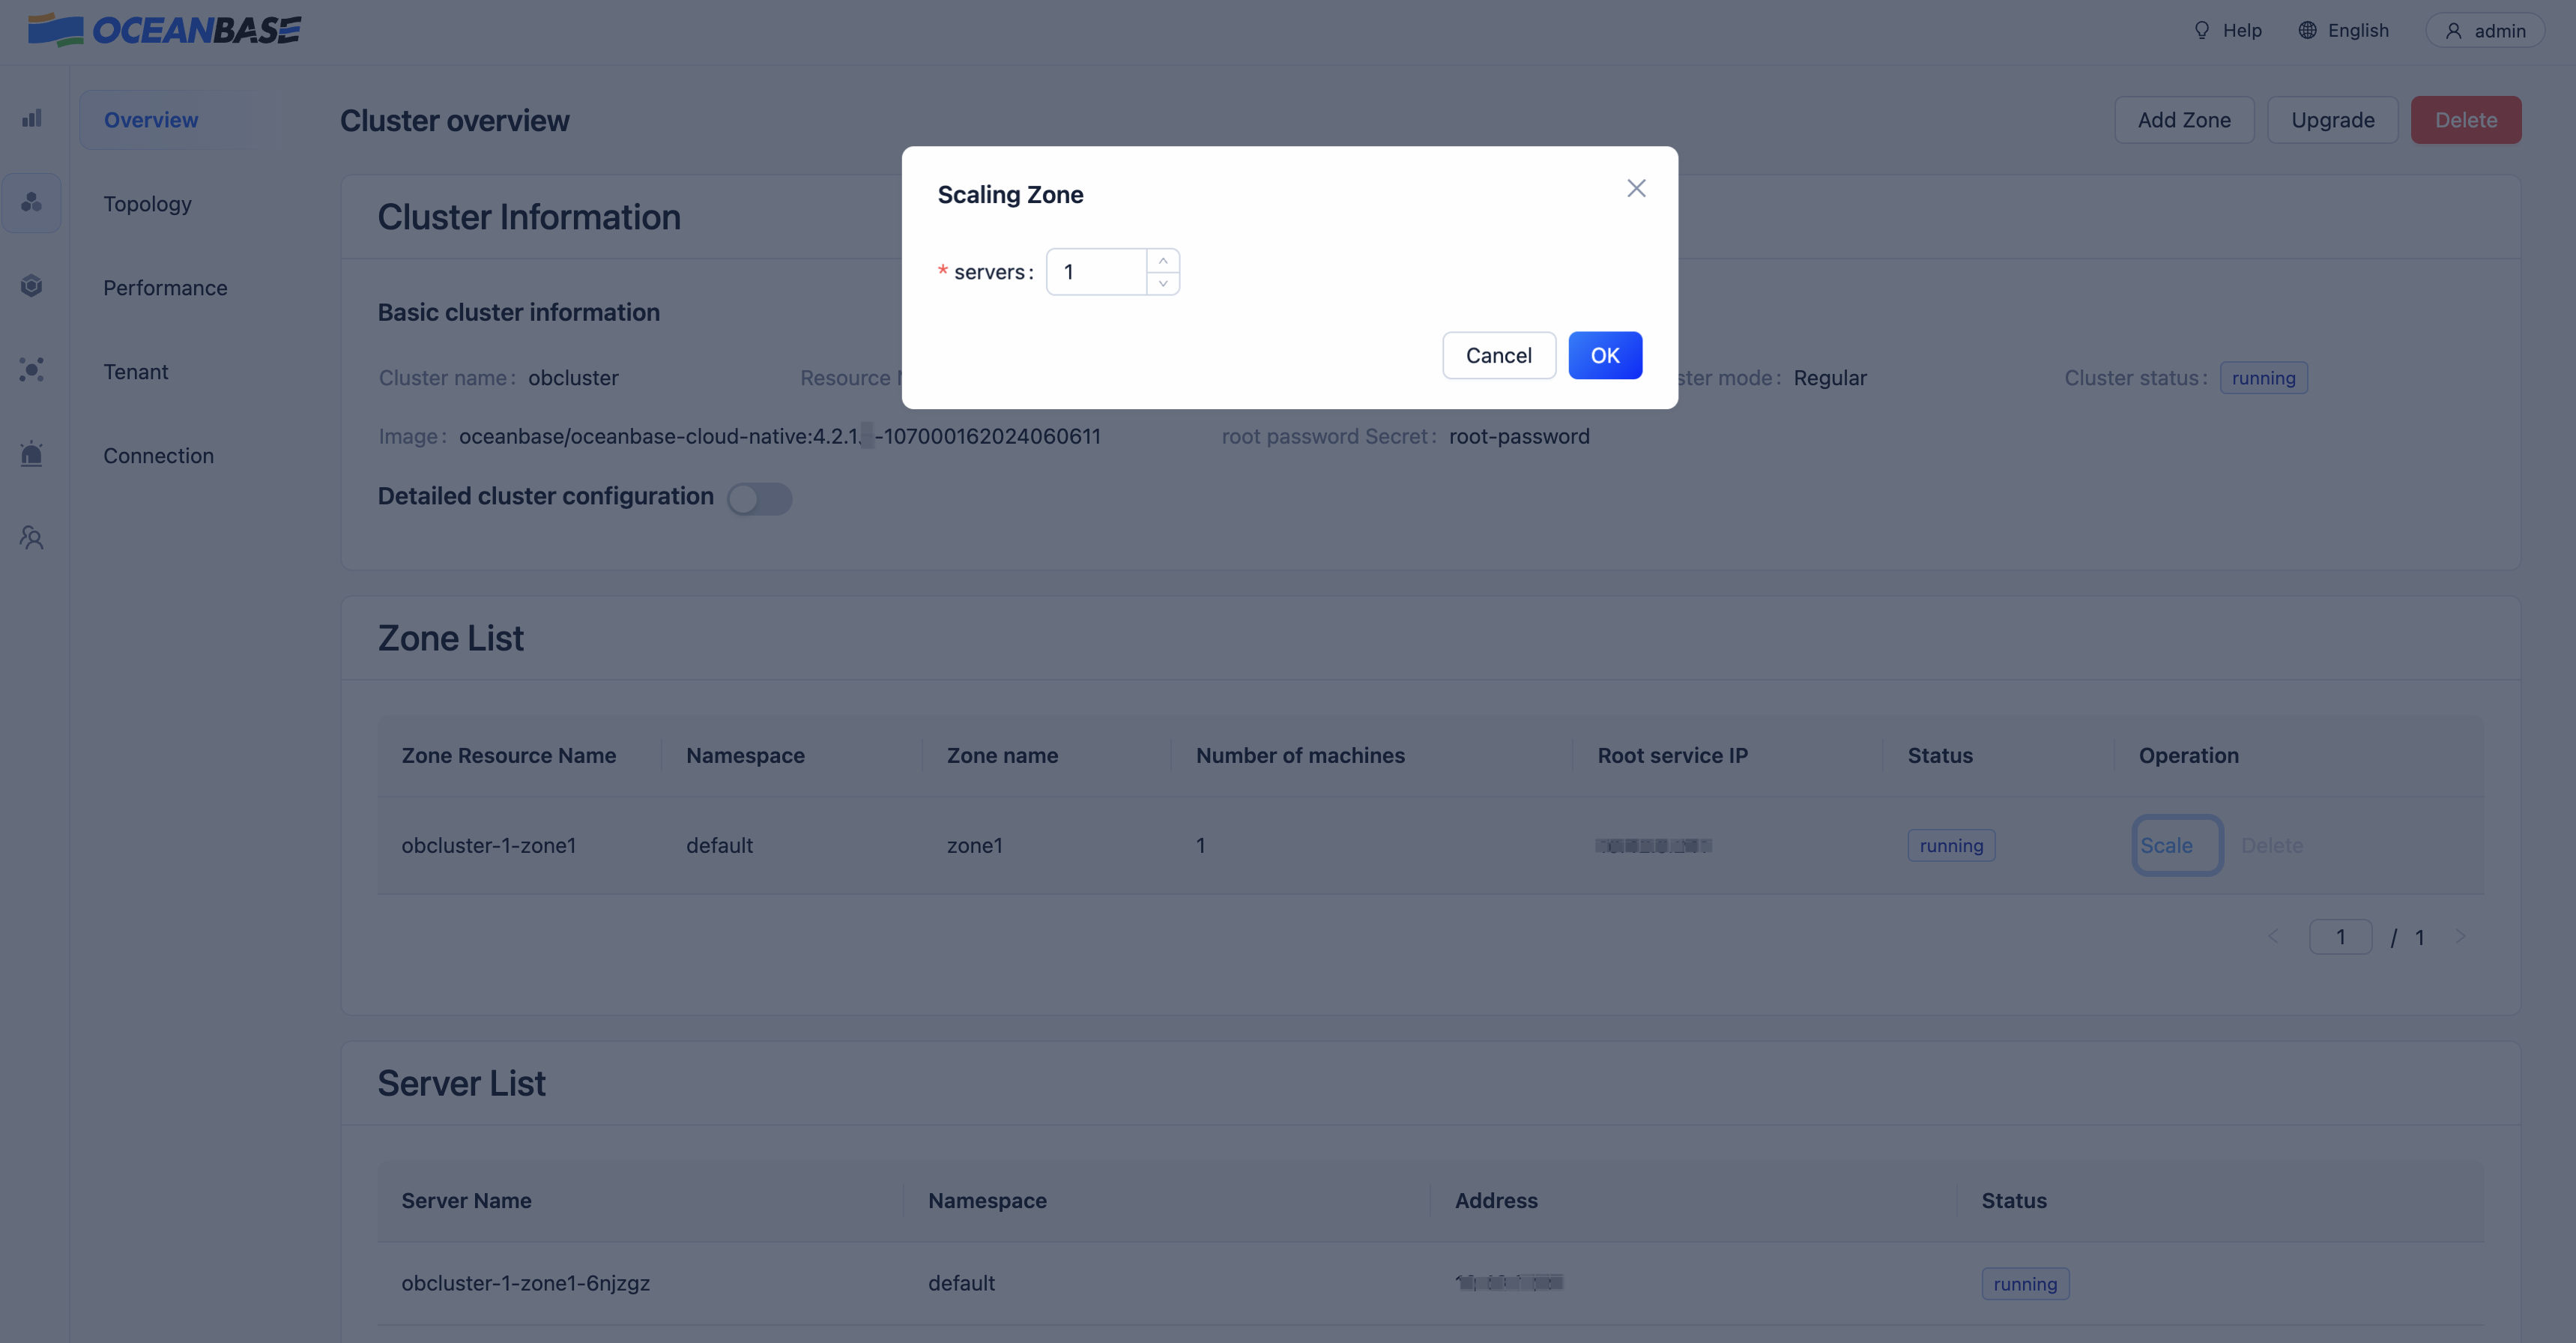Viewport: 2576px width, 1343px height.
Task: Click the Upgrade button
Action: (2332, 120)
